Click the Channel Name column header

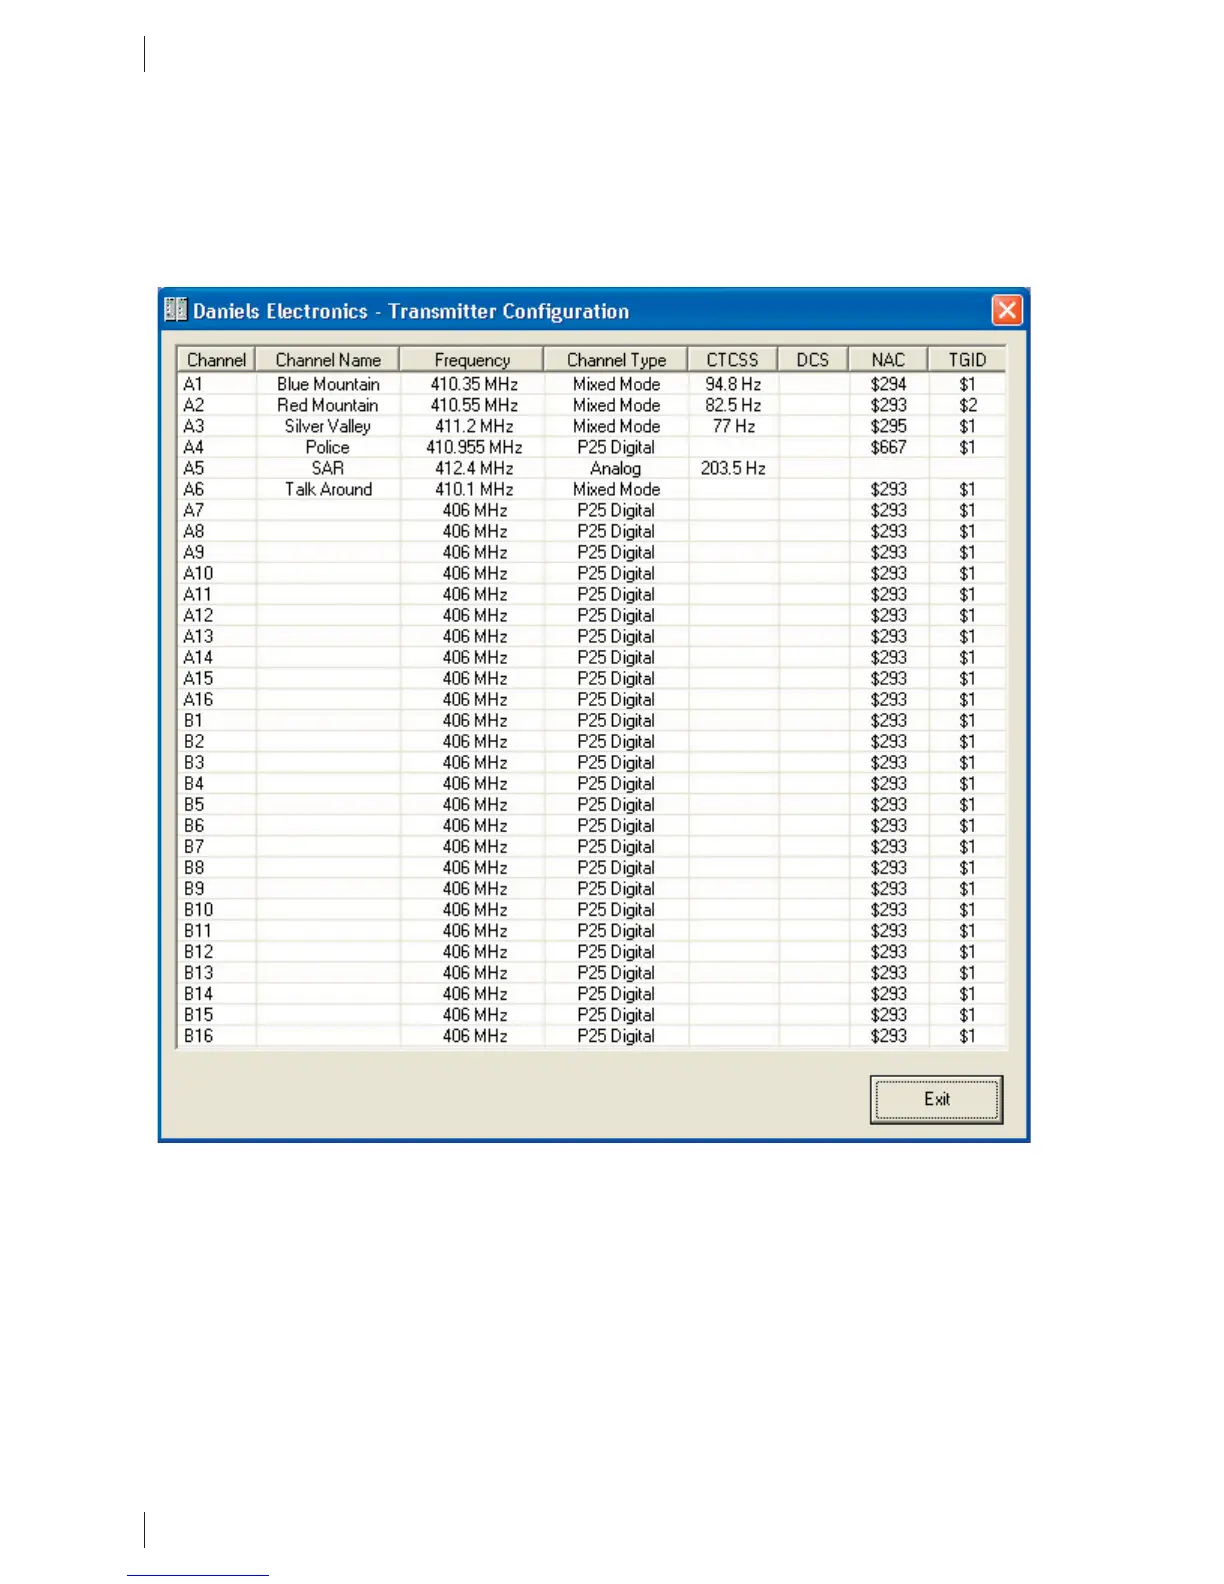[x=328, y=360]
